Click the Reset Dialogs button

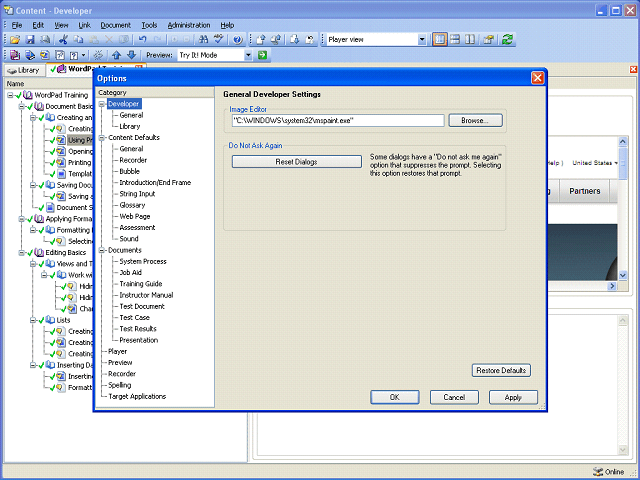(x=297, y=162)
